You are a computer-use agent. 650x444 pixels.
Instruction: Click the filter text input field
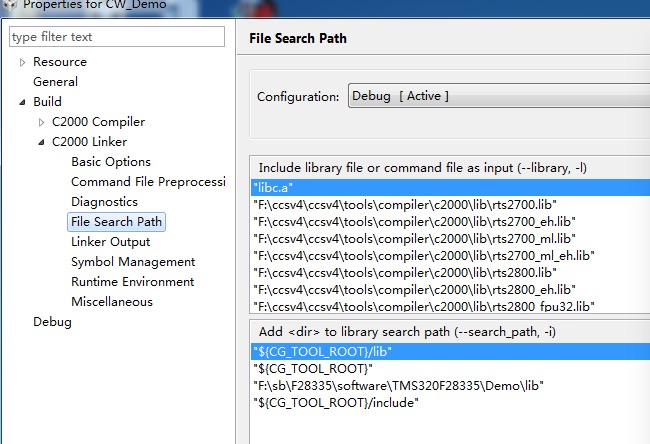coord(117,37)
